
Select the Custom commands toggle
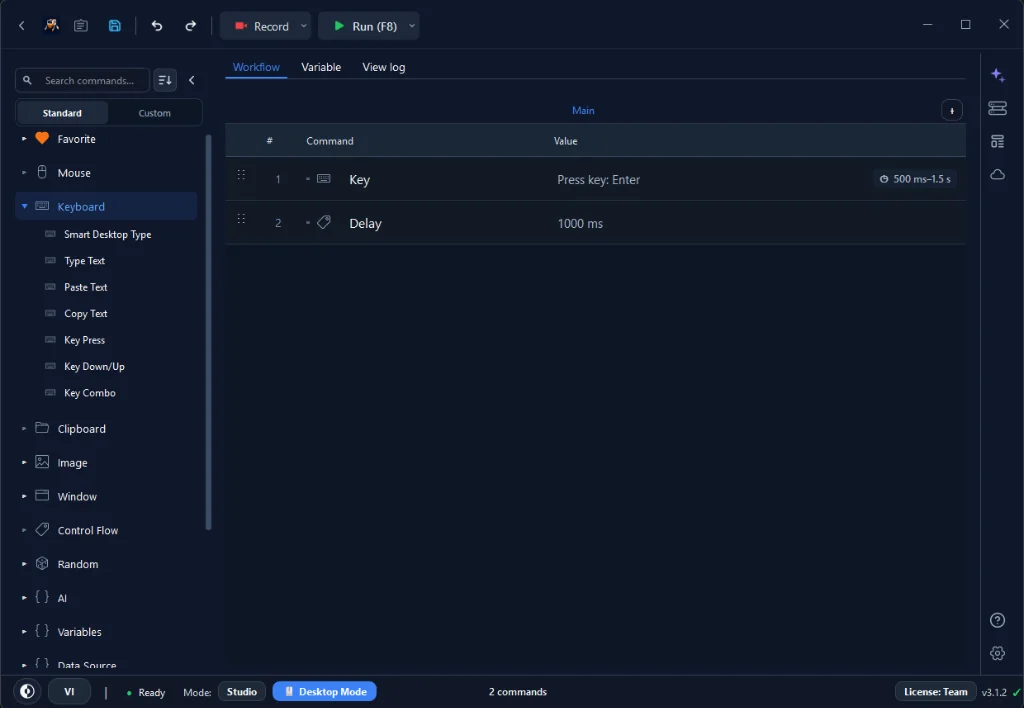tap(154, 113)
